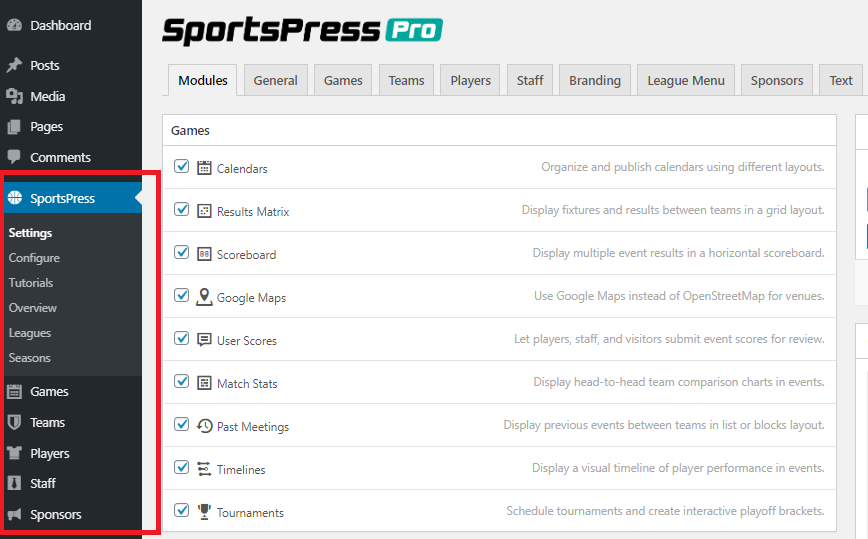Click the Sponsors megaphone icon
The image size is (868, 539).
click(x=14, y=514)
